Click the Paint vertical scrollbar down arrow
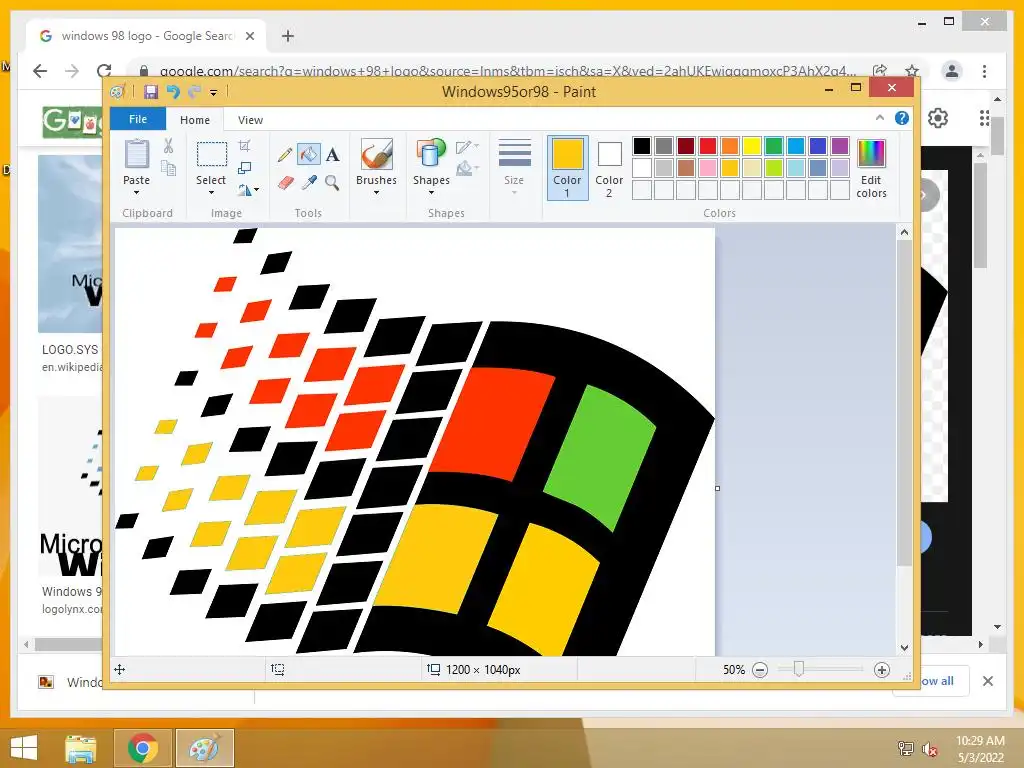This screenshot has width=1024, height=768. (x=904, y=648)
